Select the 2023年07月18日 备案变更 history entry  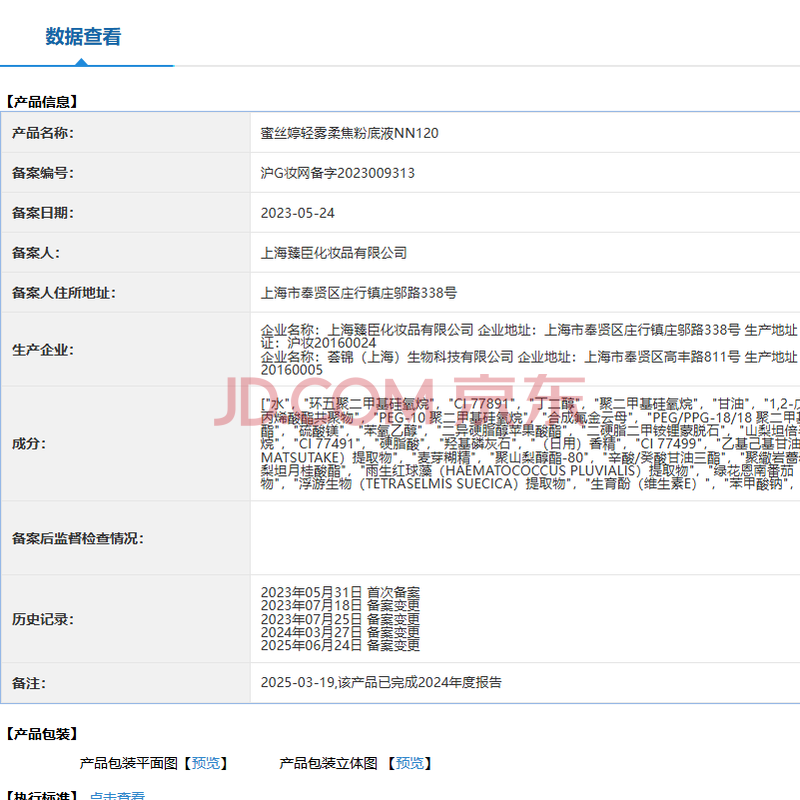pos(340,605)
